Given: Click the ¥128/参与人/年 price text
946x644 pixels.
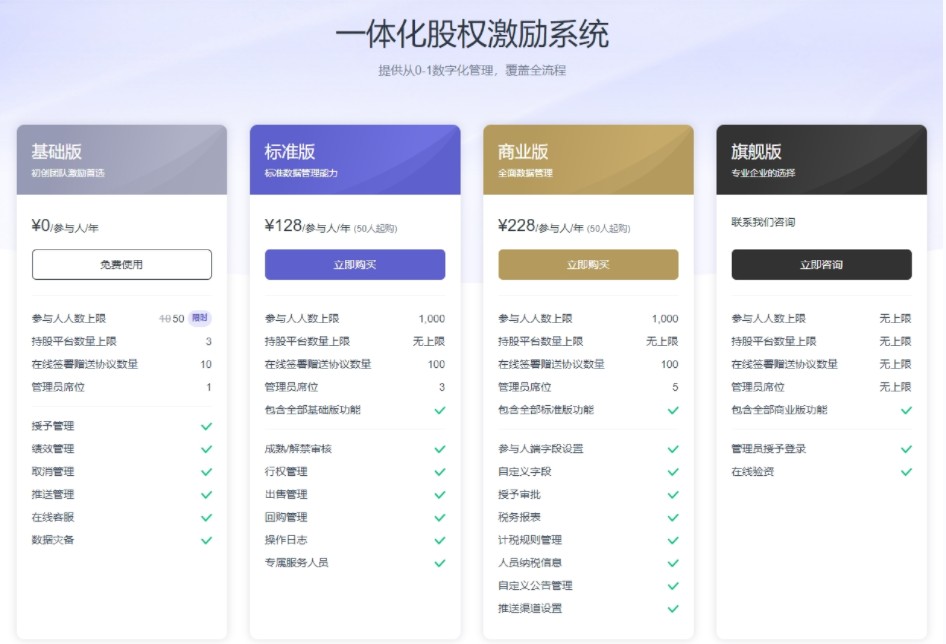Looking at the screenshot, I should point(307,226).
